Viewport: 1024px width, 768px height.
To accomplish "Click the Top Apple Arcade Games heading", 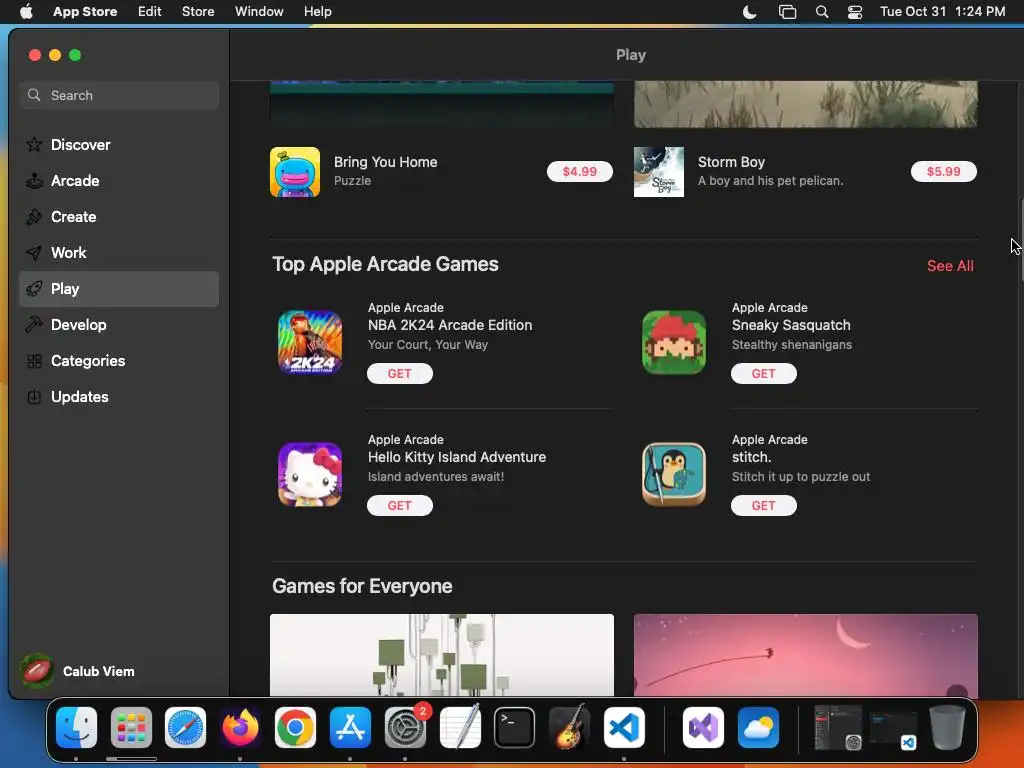I will (x=385, y=264).
